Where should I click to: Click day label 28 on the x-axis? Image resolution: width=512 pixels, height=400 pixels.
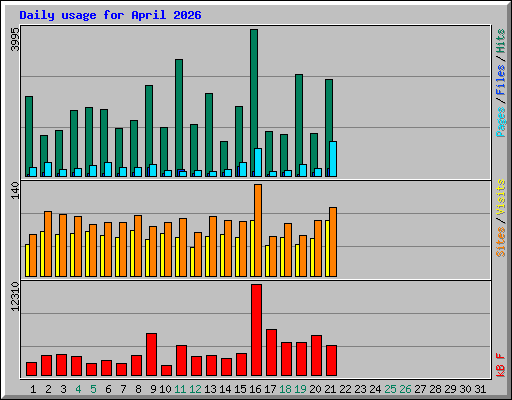(435, 389)
